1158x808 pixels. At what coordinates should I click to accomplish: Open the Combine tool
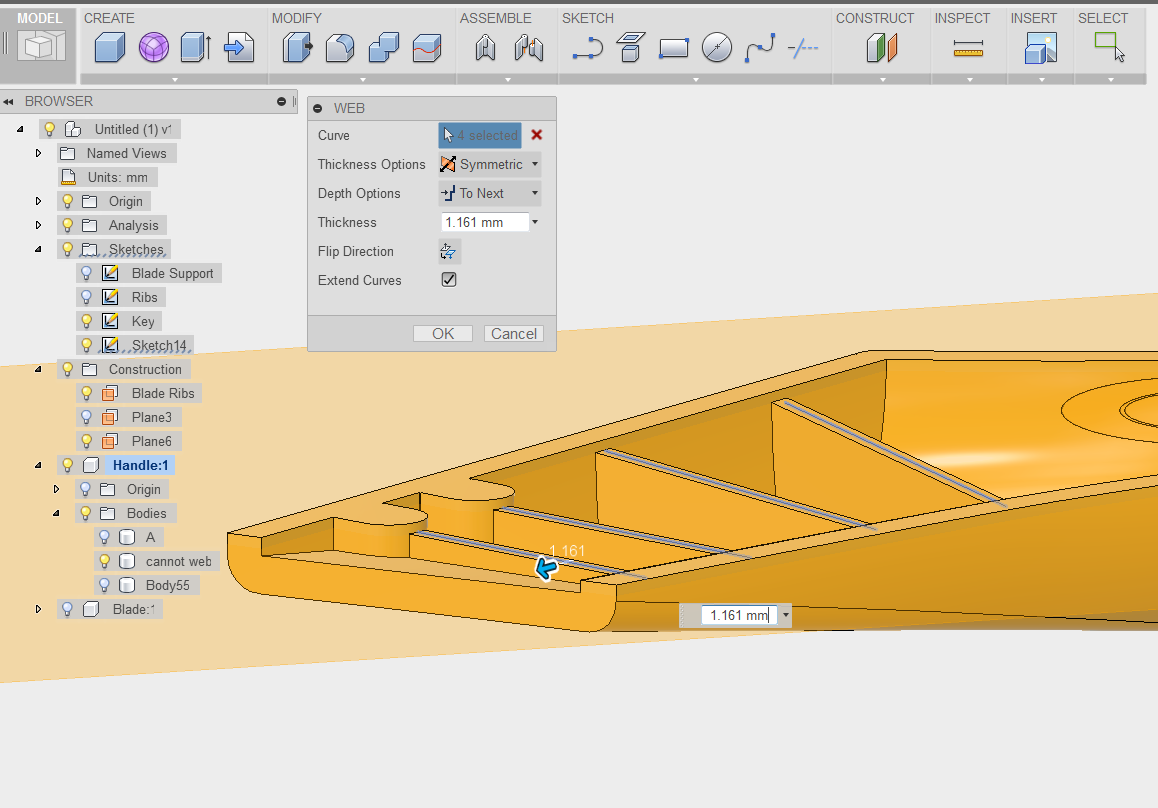tap(384, 47)
